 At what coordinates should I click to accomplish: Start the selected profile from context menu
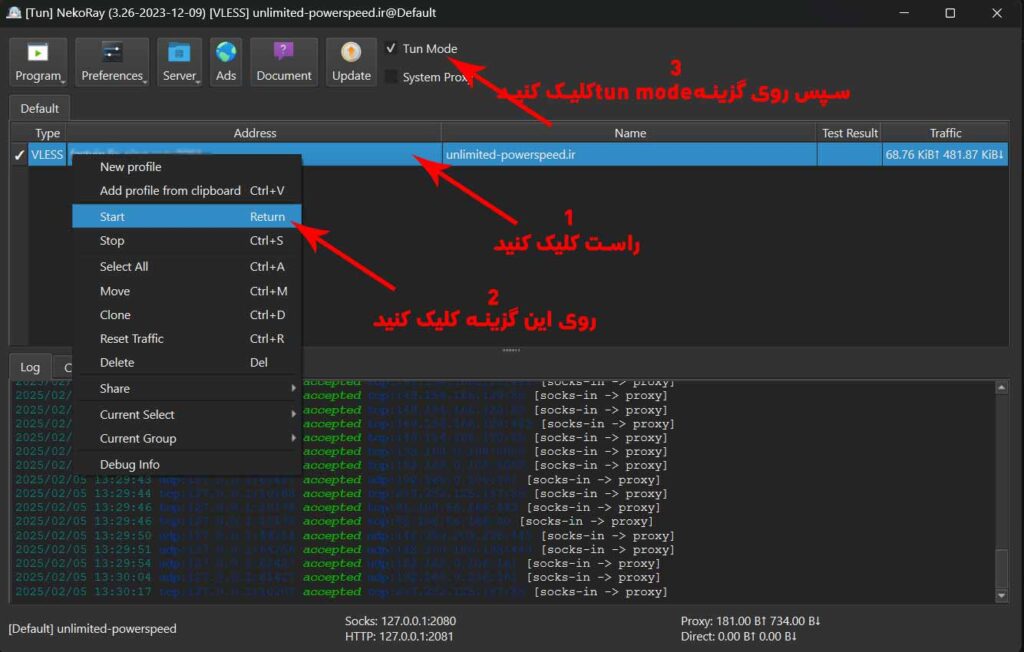click(112, 216)
